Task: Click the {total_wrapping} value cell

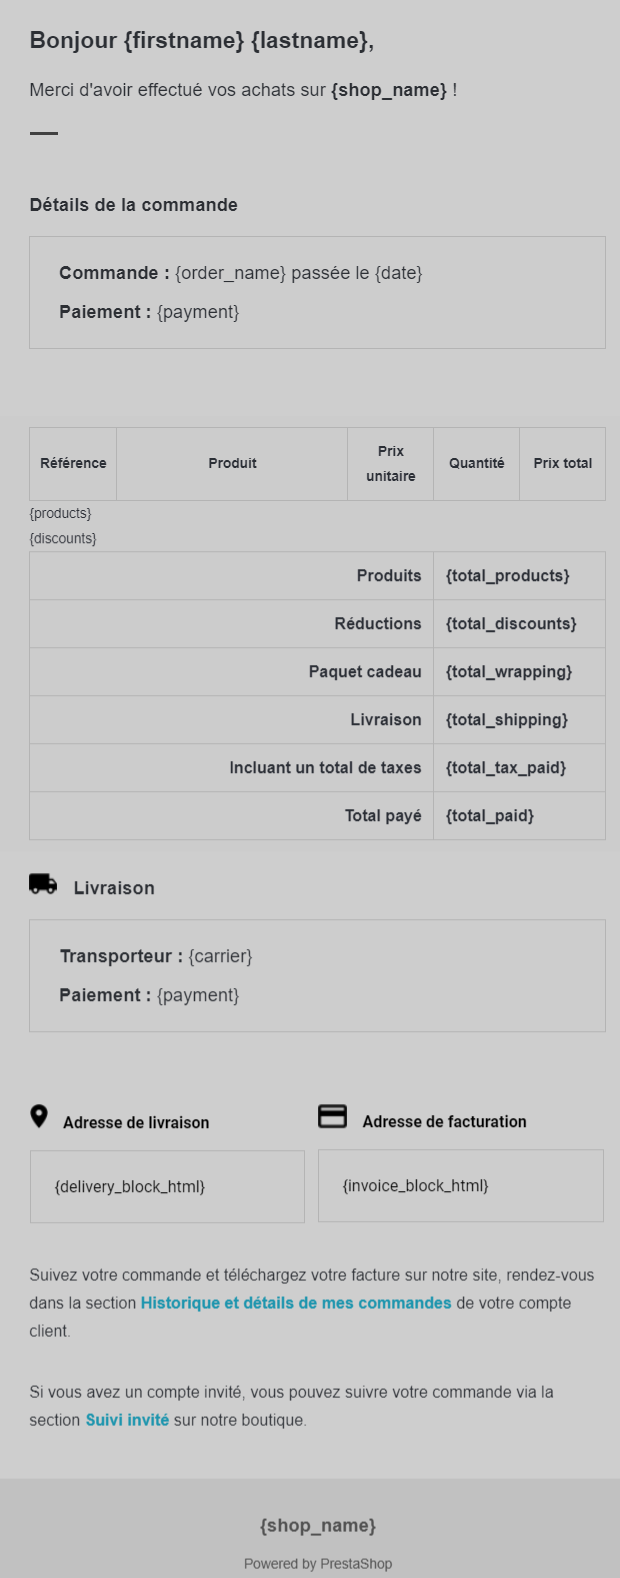Action: (x=509, y=672)
